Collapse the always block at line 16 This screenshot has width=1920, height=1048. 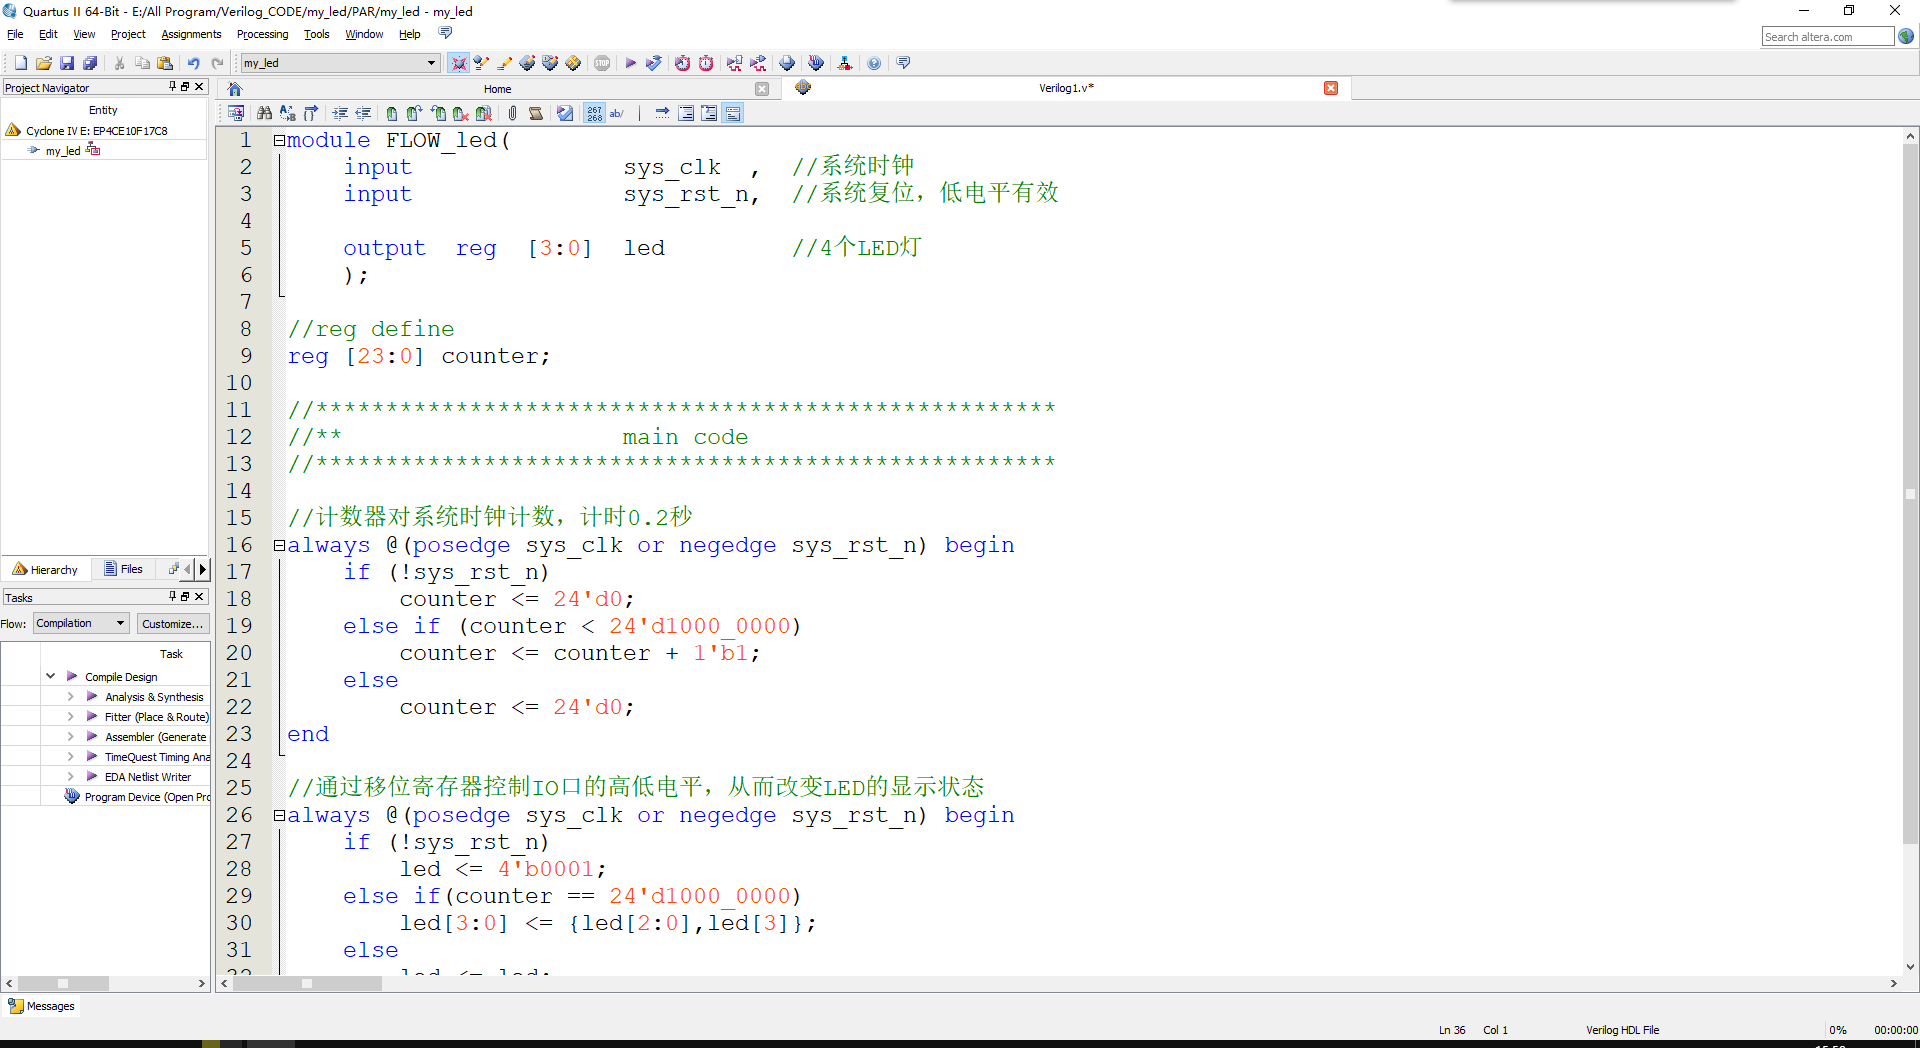pos(279,546)
